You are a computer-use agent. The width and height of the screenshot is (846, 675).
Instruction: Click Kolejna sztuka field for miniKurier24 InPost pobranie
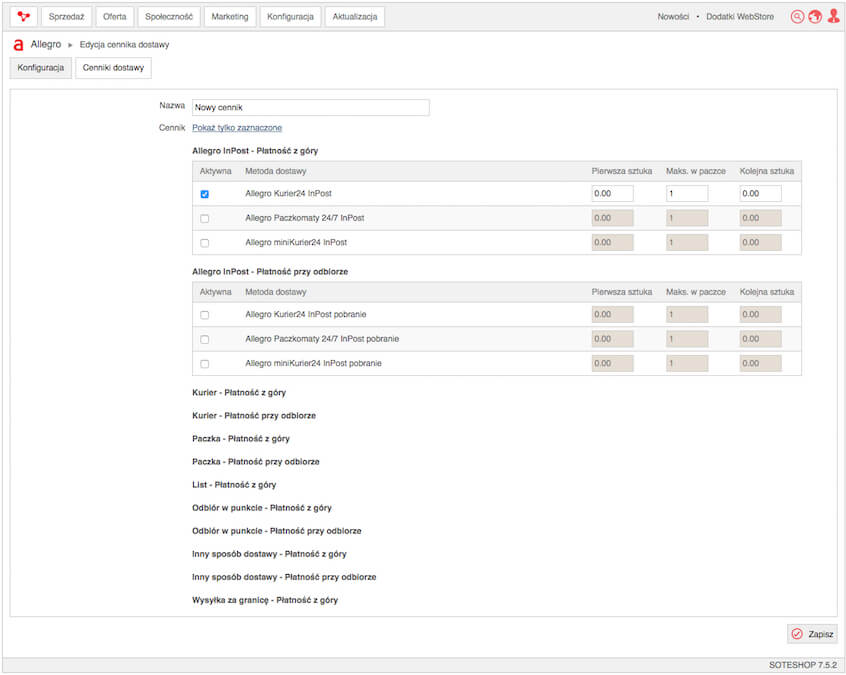(x=760, y=364)
